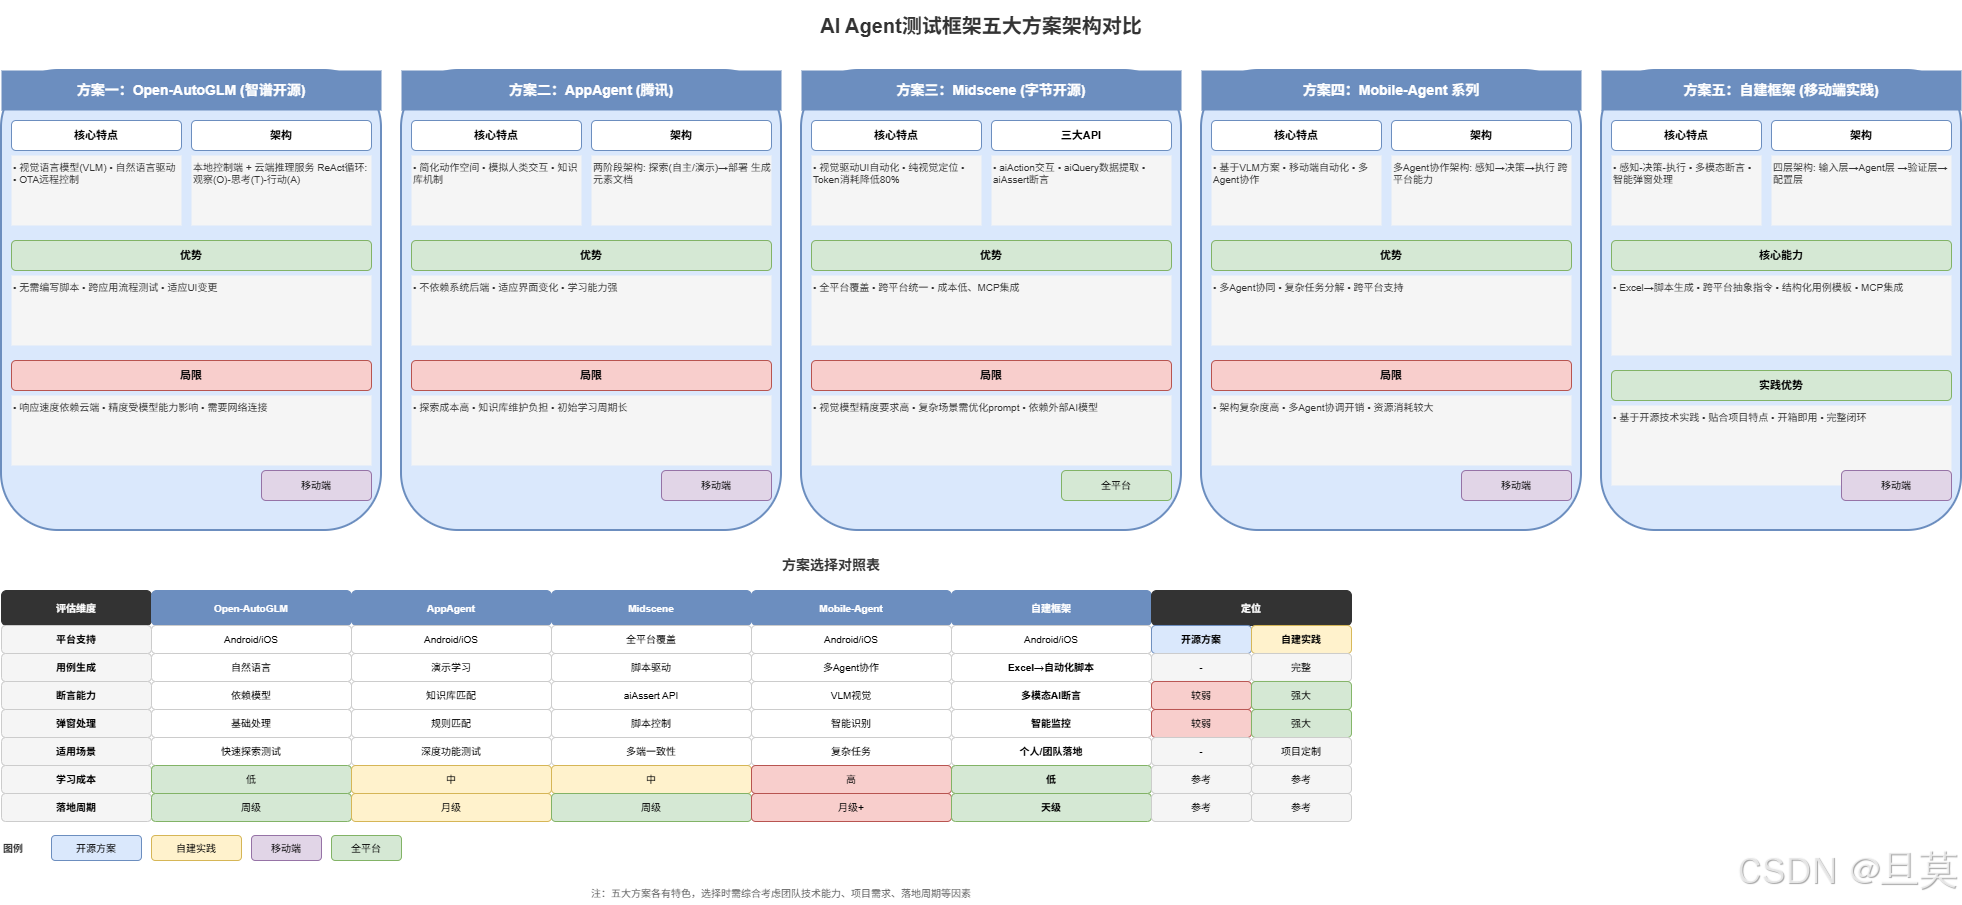Select the 实践优势 bar in 自建框架 card

point(1781,385)
